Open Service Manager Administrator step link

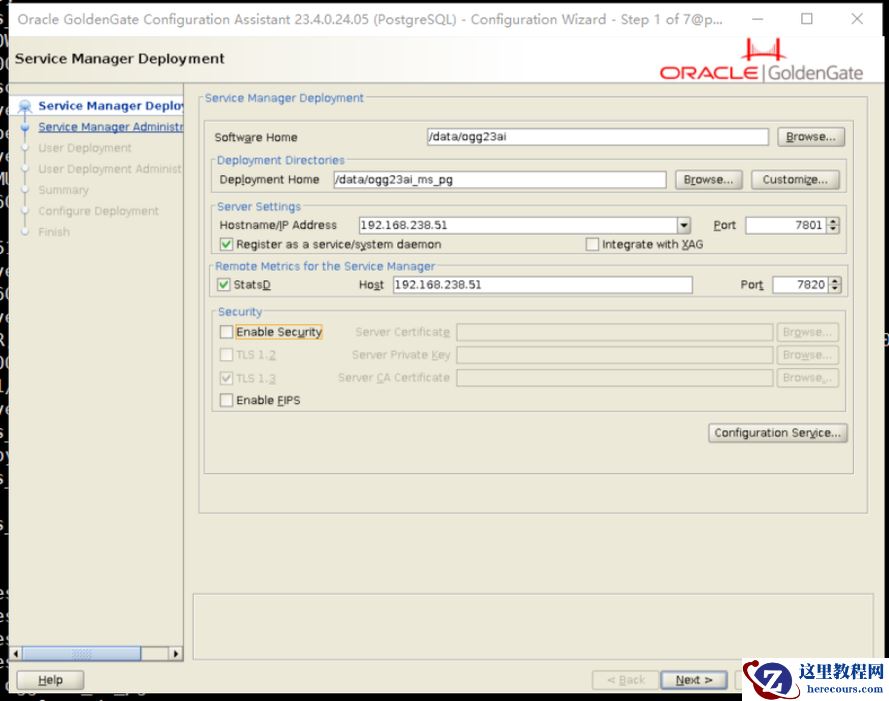[x=110, y=127]
